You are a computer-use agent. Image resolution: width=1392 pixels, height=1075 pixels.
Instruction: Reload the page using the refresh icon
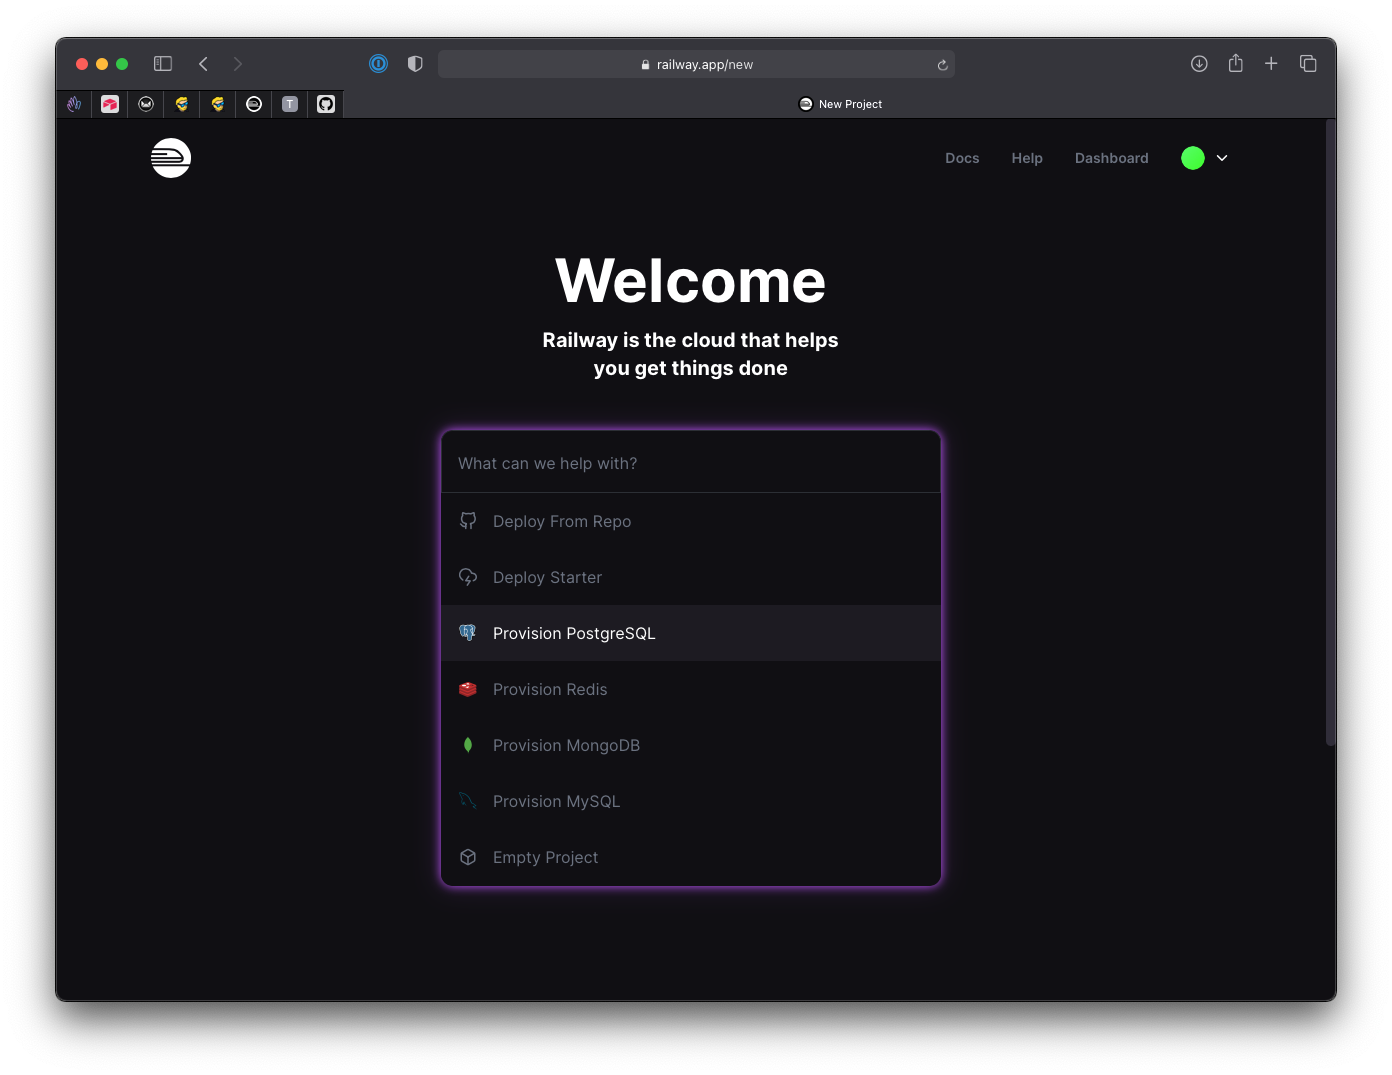pyautogui.click(x=942, y=65)
